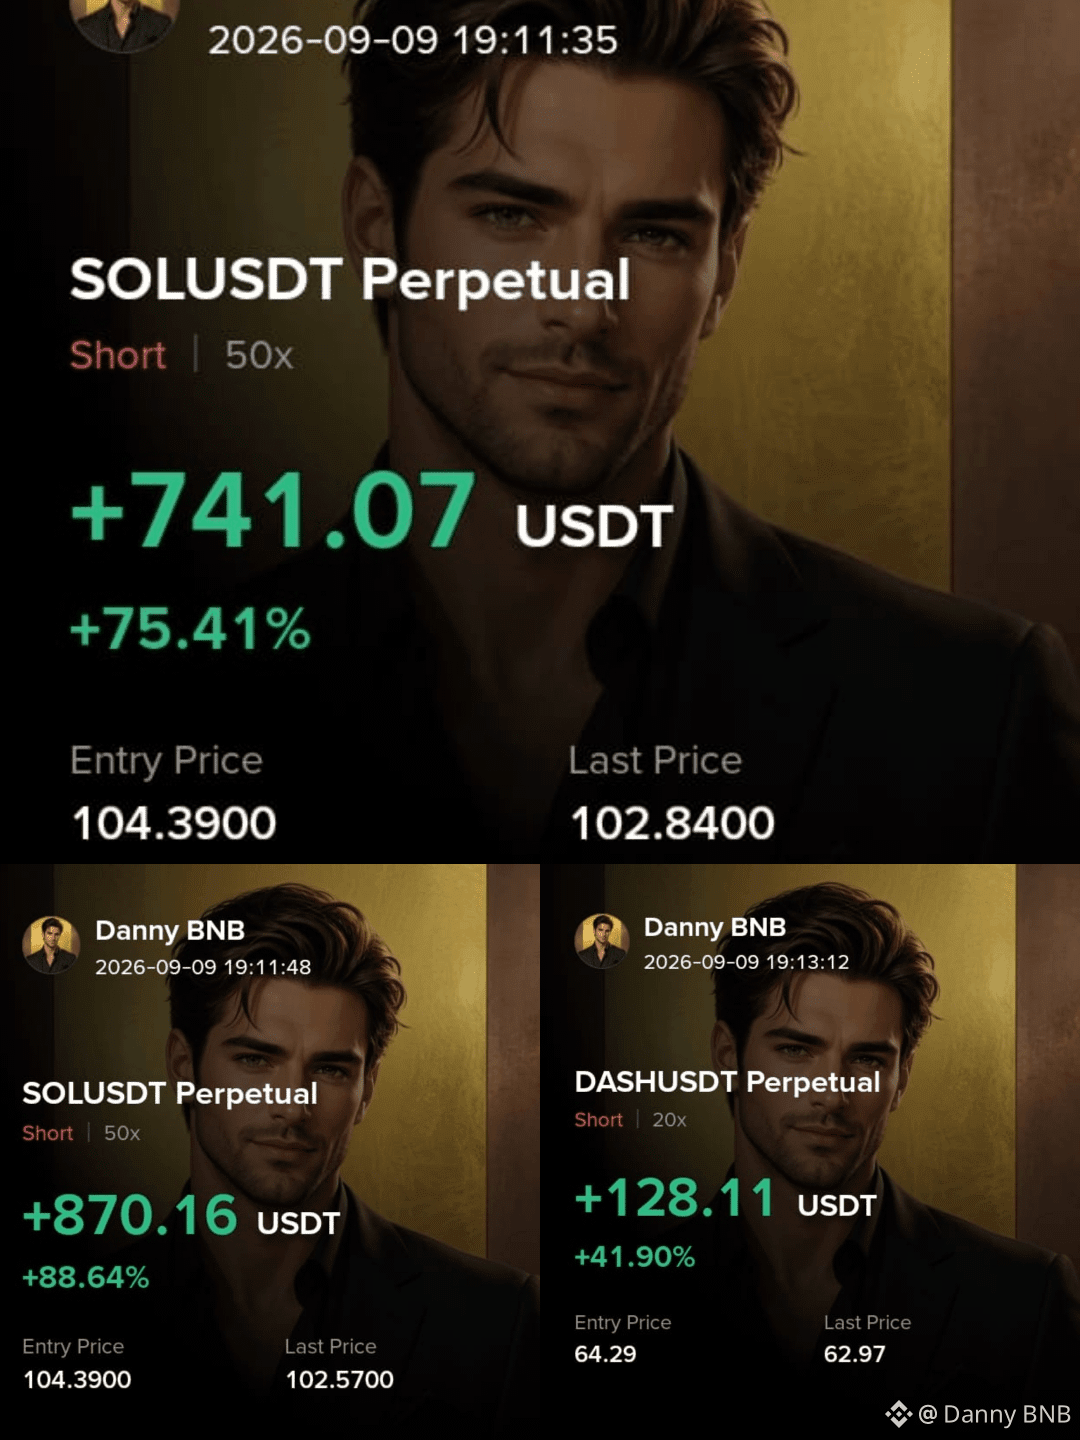1080x1440 pixels.
Task: Click the +75.41% return percentage
Action: click(x=190, y=629)
